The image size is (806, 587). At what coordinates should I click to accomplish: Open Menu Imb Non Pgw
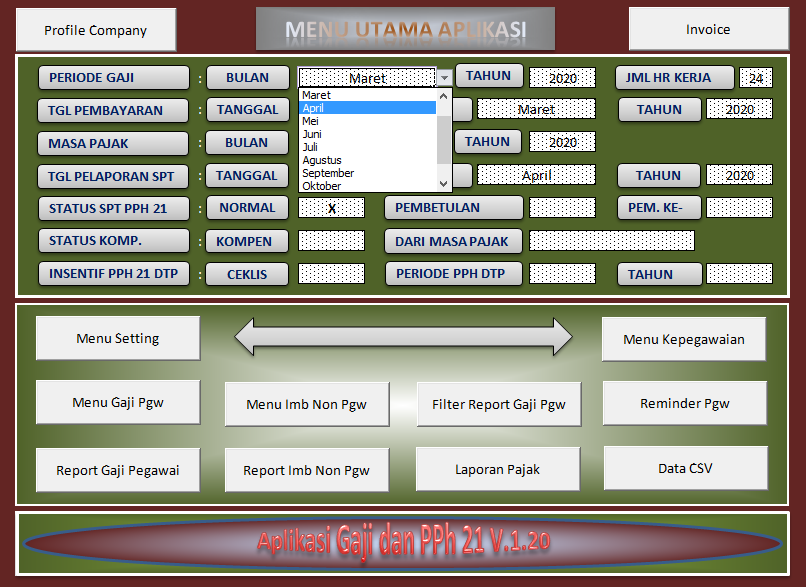click(x=307, y=405)
